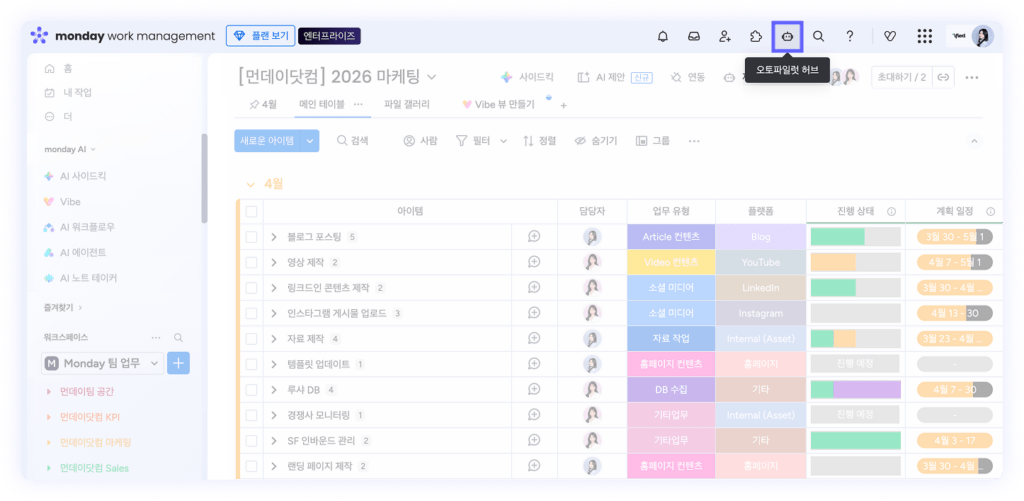Open 먼데이닷컴 KPI board in the sidebar
Image resolution: width=1024 pixels, height=501 pixels.
[90, 416]
